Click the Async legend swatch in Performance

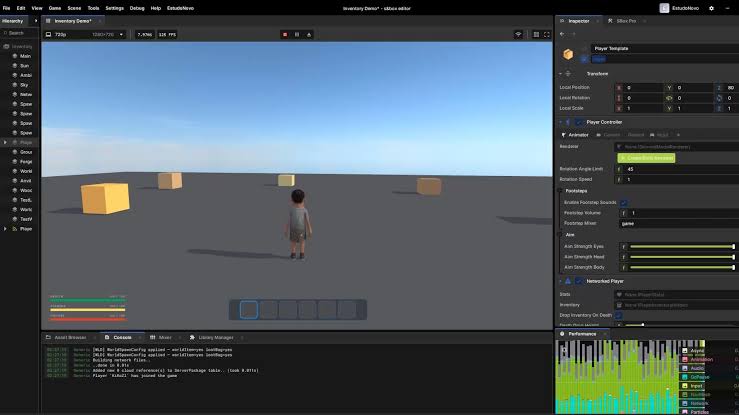coord(685,350)
